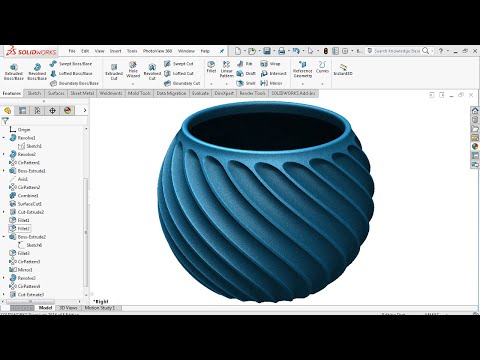Click the Undo icon
Image resolution: width=480 pixels, height=360 pixels.
point(296,51)
